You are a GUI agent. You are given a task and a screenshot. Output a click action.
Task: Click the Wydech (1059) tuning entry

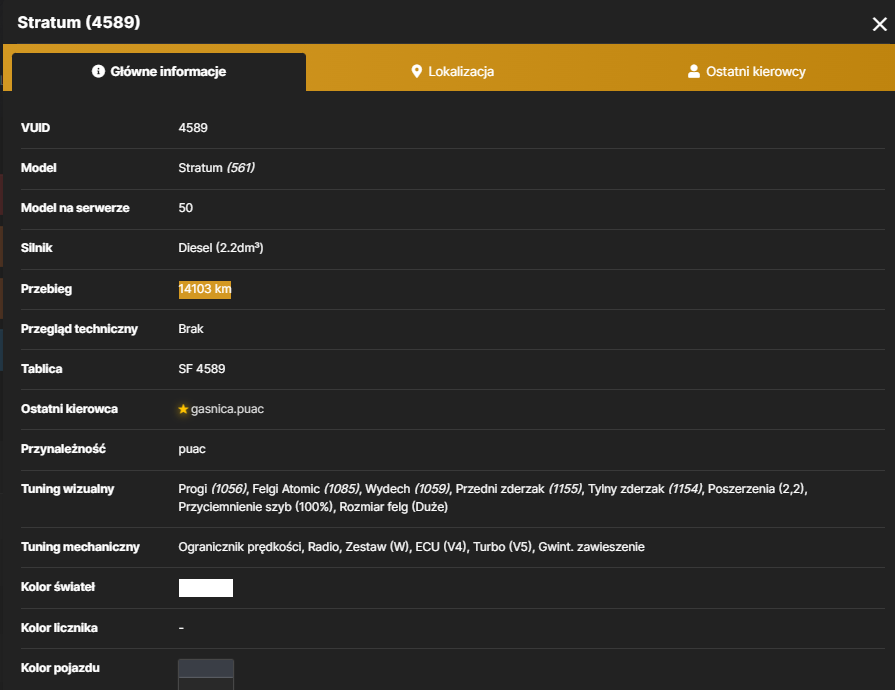(407, 489)
